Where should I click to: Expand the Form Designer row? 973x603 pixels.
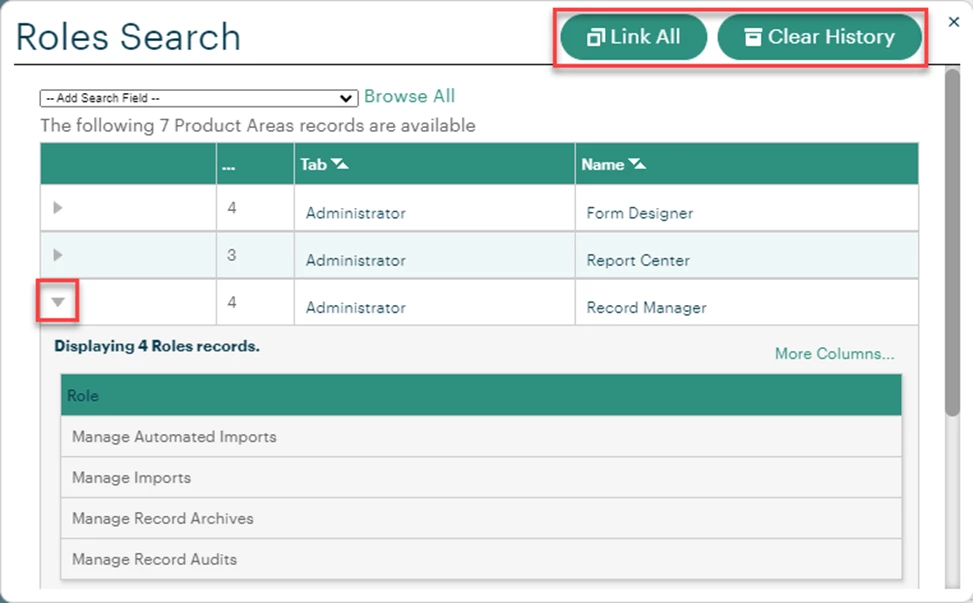click(58, 208)
